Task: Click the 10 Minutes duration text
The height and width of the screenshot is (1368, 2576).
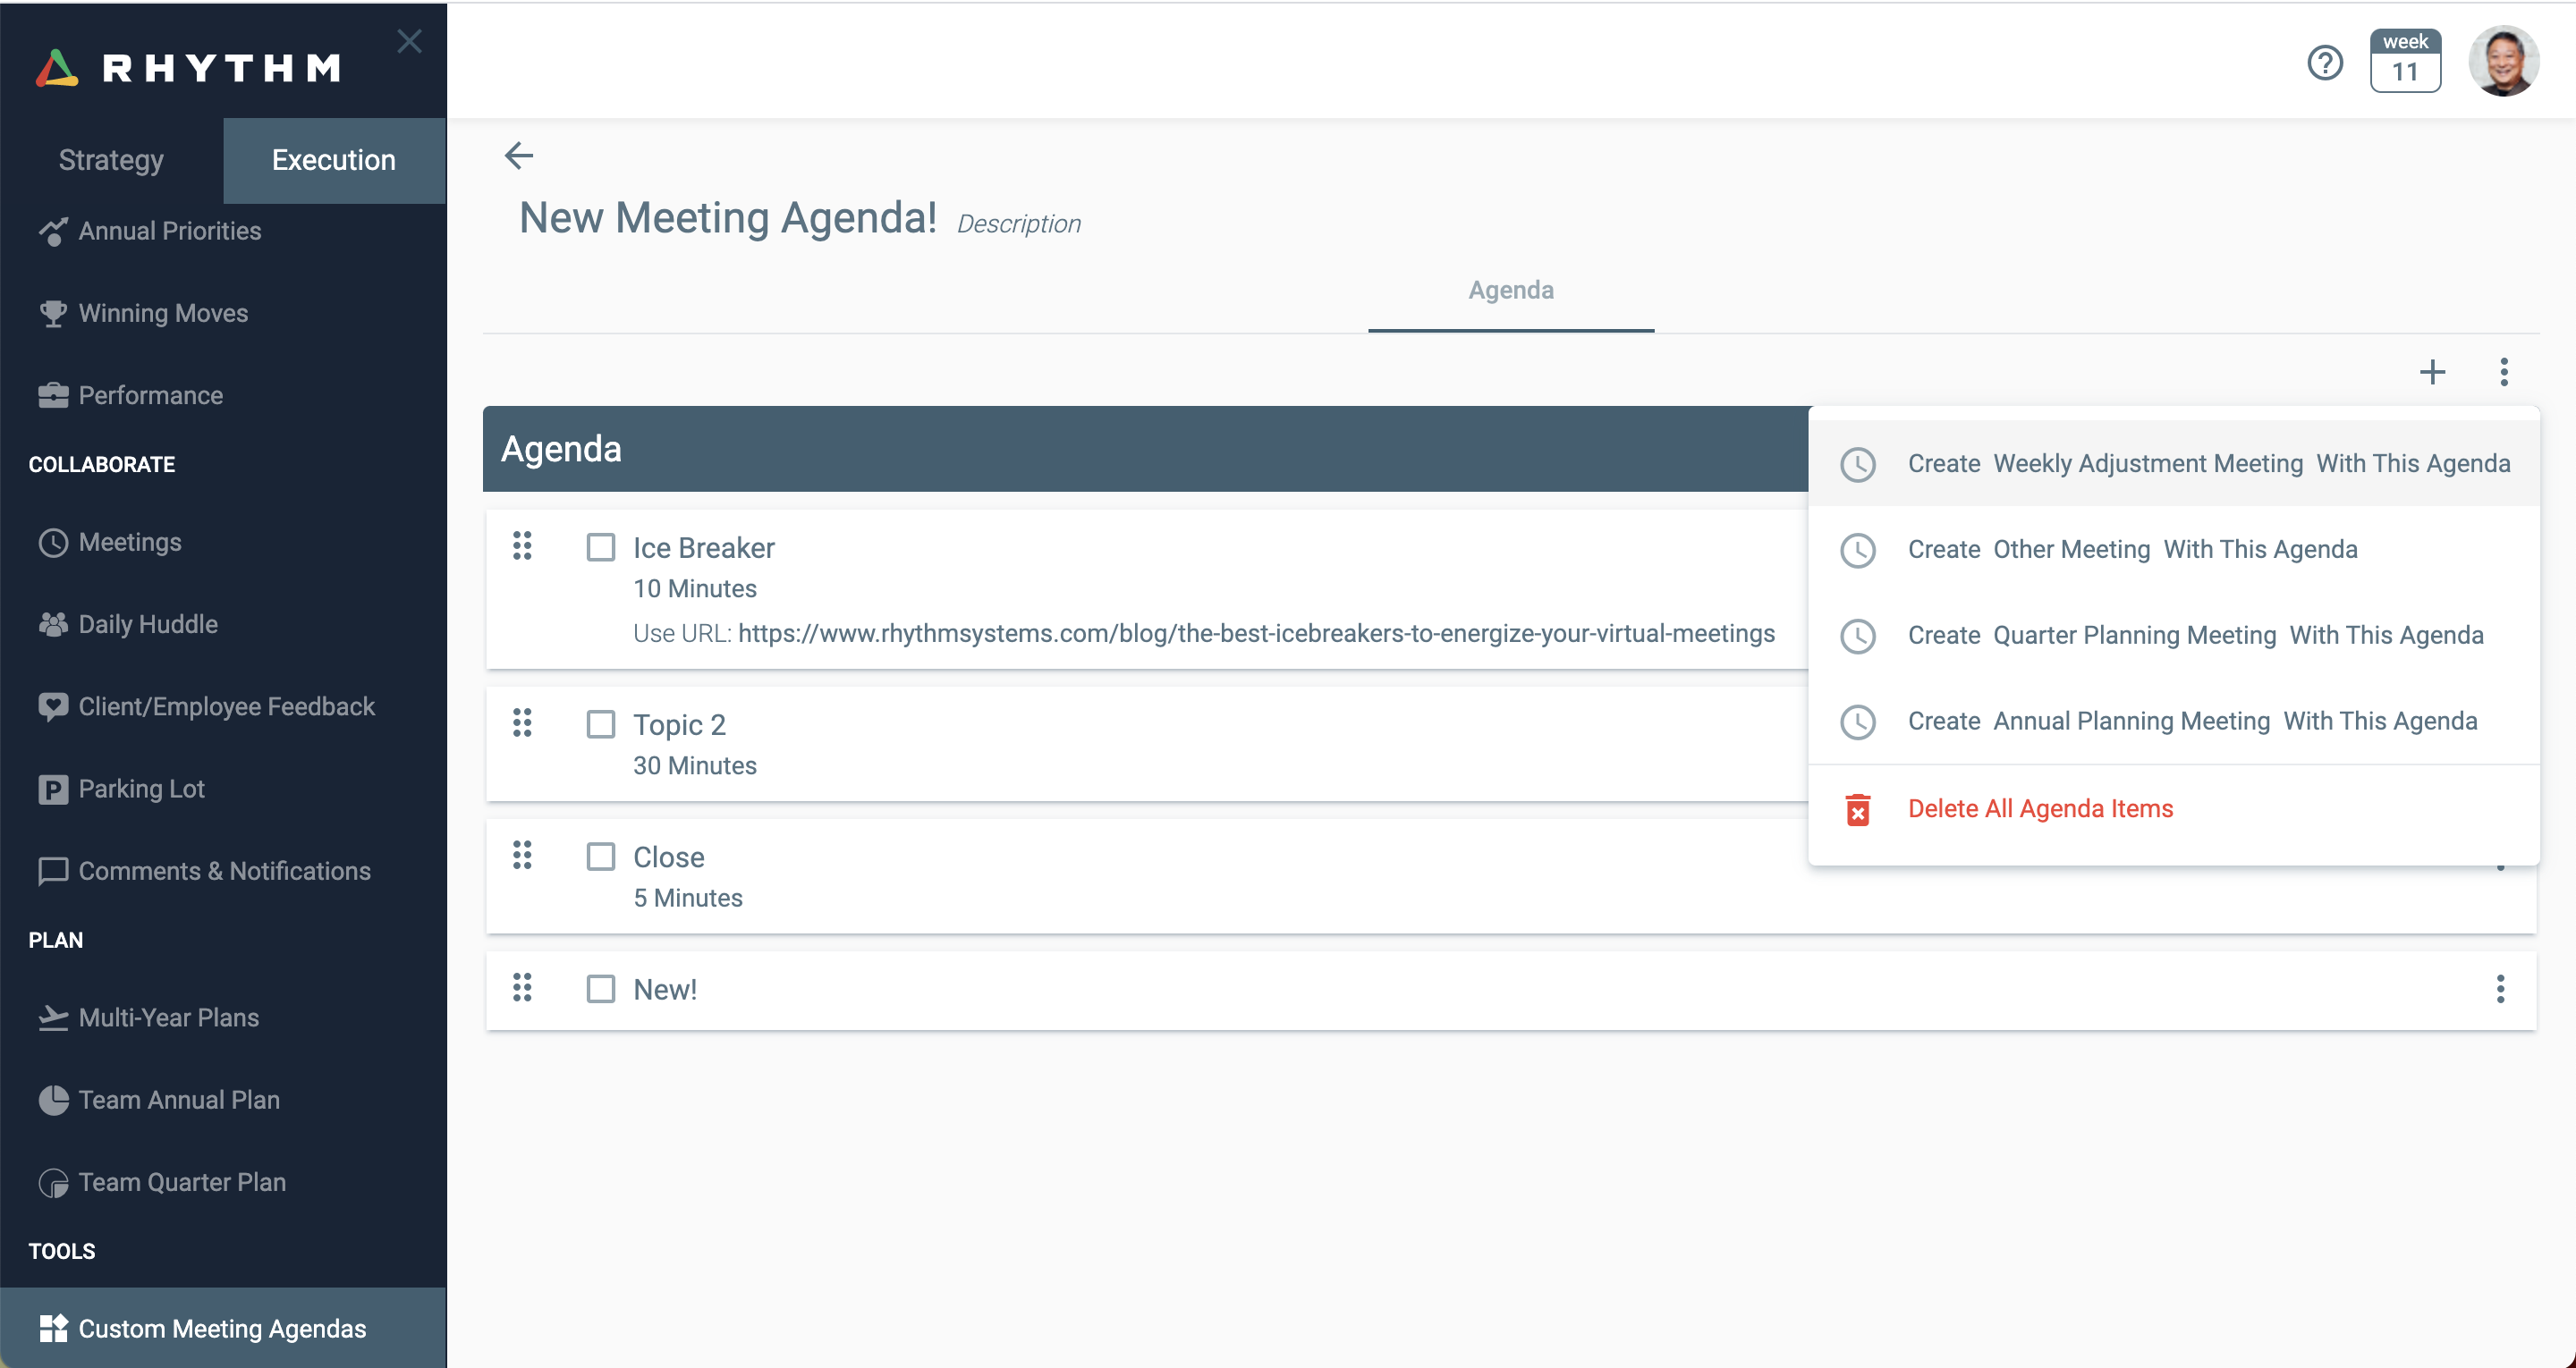Action: pyautogui.click(x=694, y=588)
